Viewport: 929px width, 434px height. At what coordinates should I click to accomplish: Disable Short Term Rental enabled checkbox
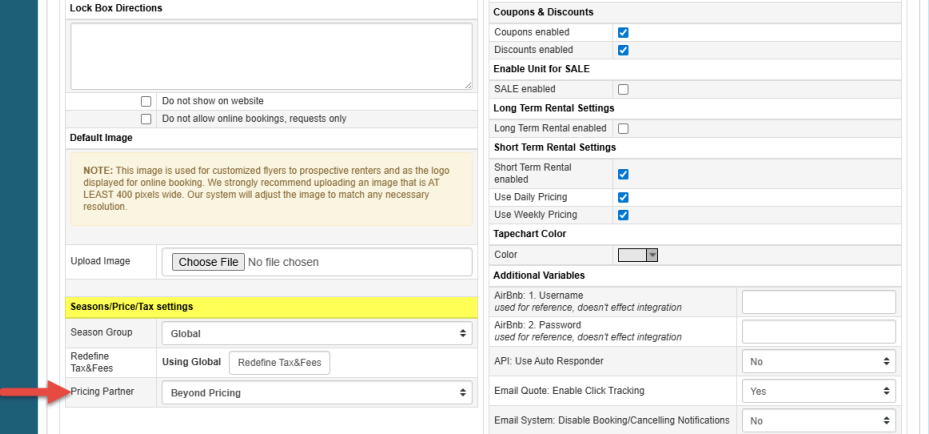[x=623, y=173]
